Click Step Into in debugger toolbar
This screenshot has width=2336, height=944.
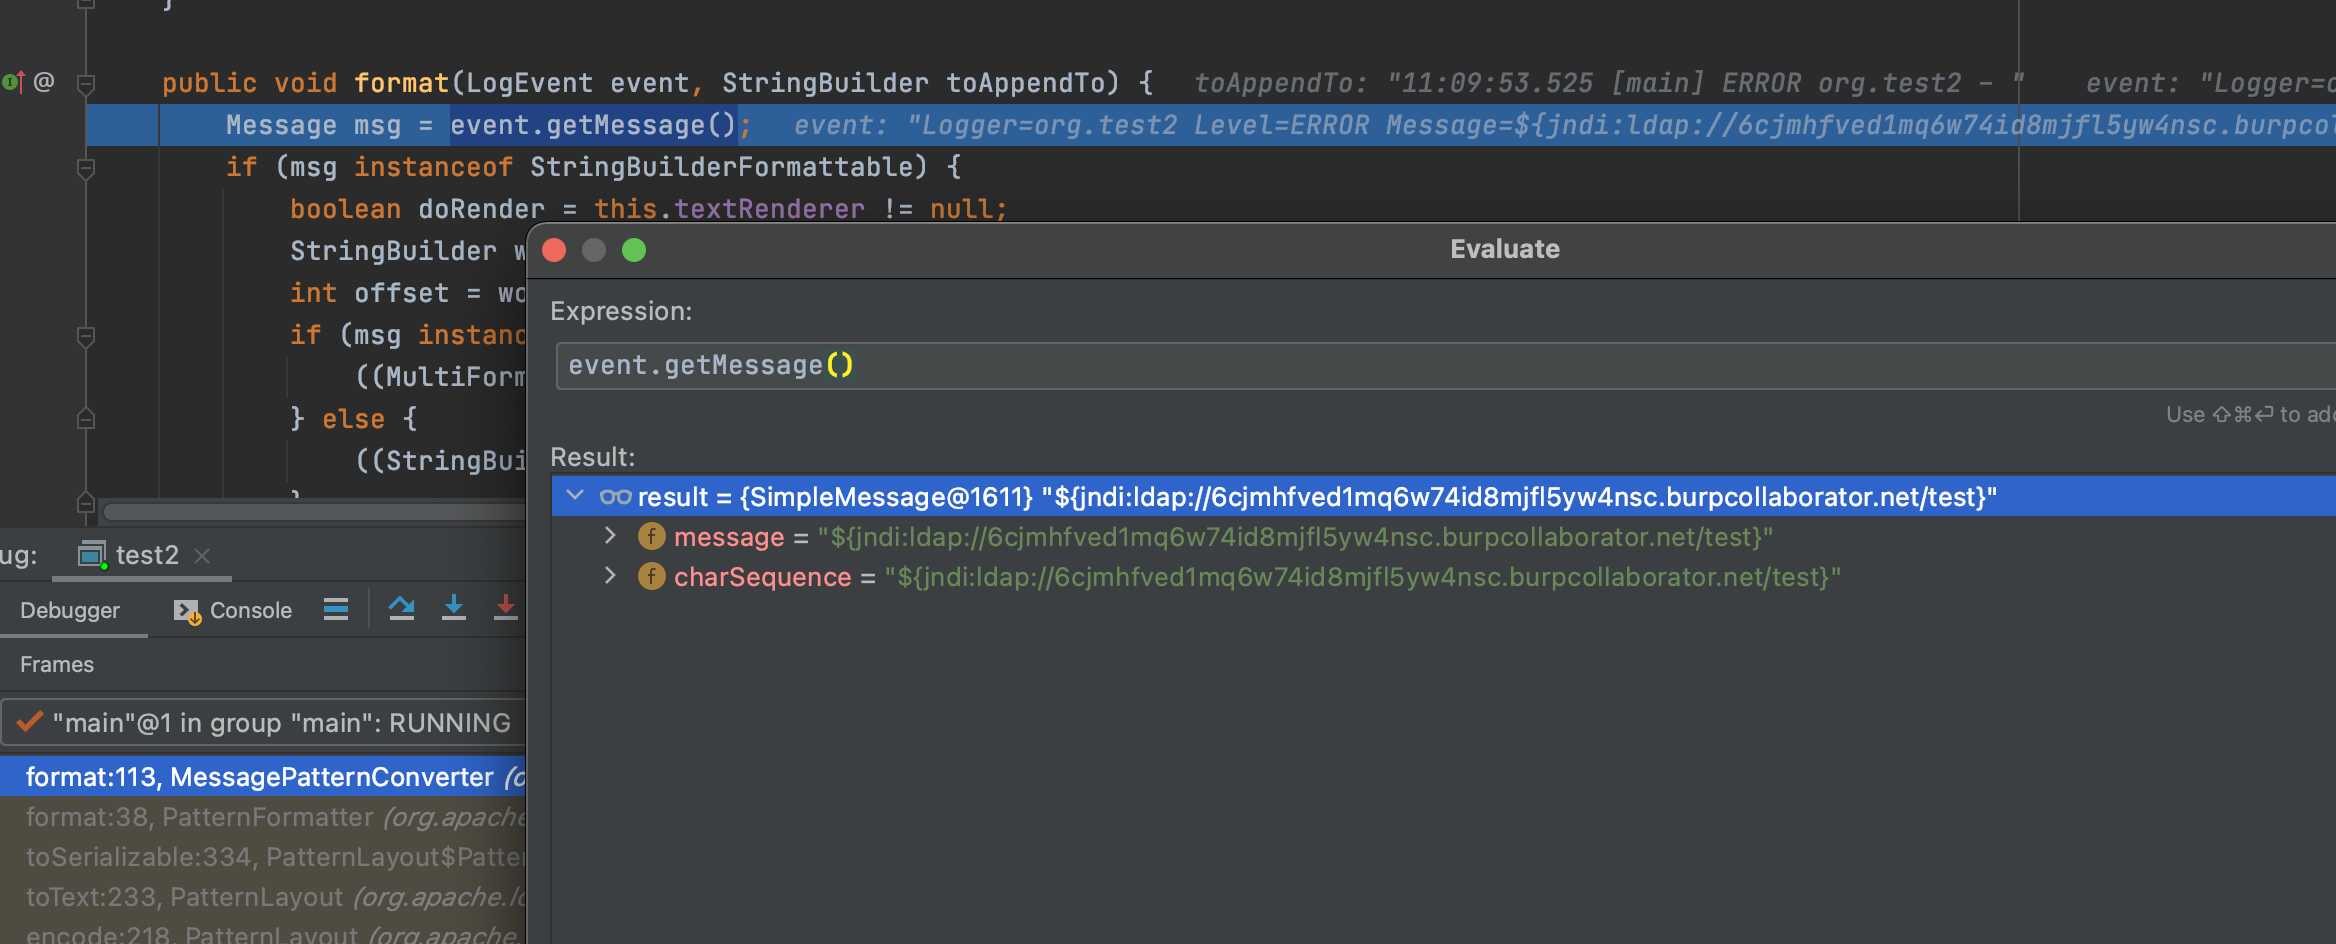coord(454,608)
